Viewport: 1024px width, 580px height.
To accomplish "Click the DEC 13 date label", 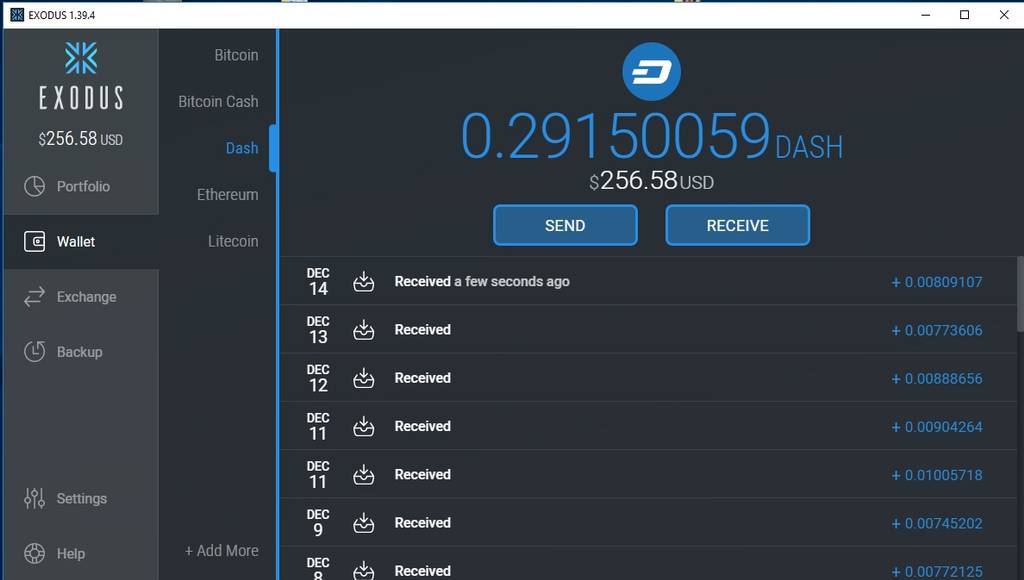I will pyautogui.click(x=318, y=330).
